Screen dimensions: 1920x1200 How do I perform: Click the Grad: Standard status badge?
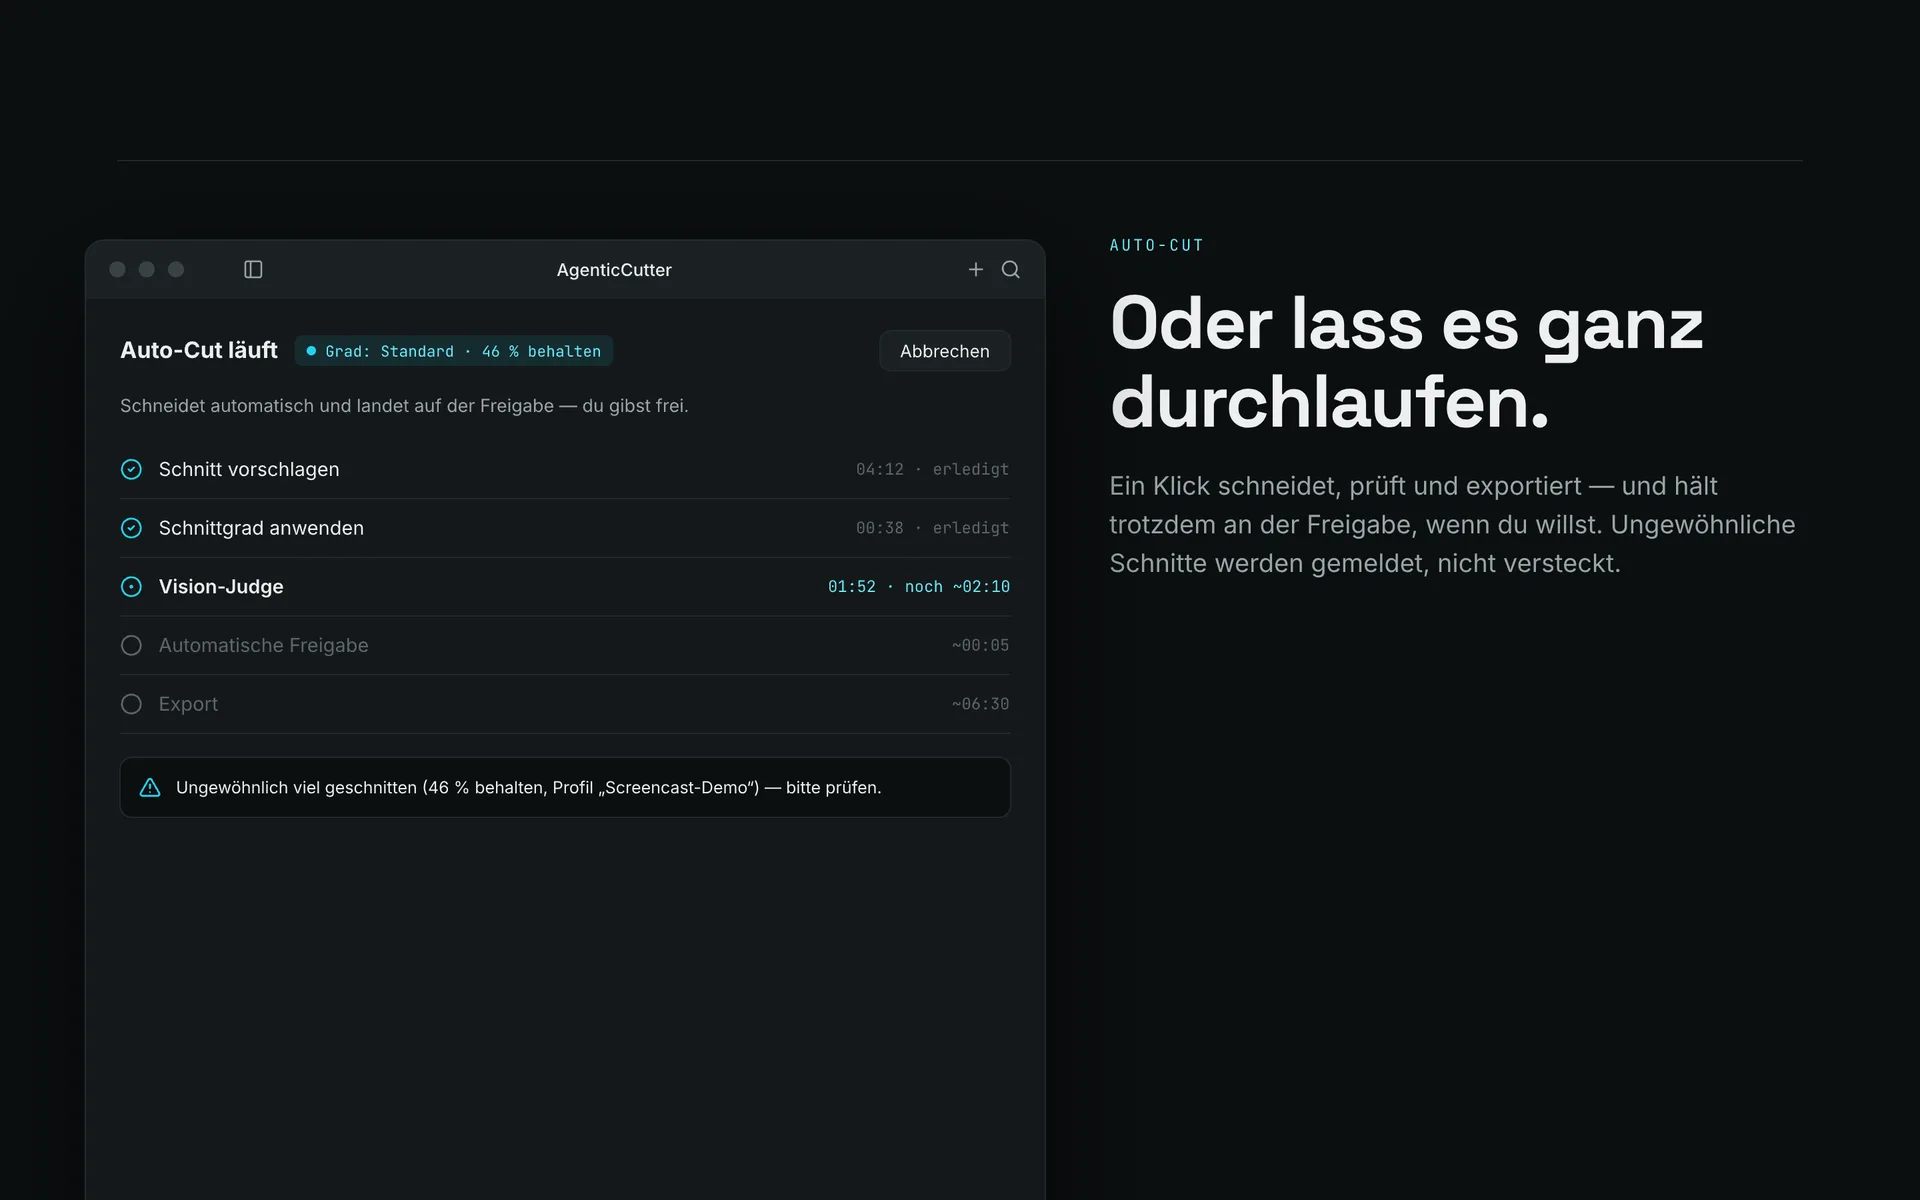coord(454,351)
